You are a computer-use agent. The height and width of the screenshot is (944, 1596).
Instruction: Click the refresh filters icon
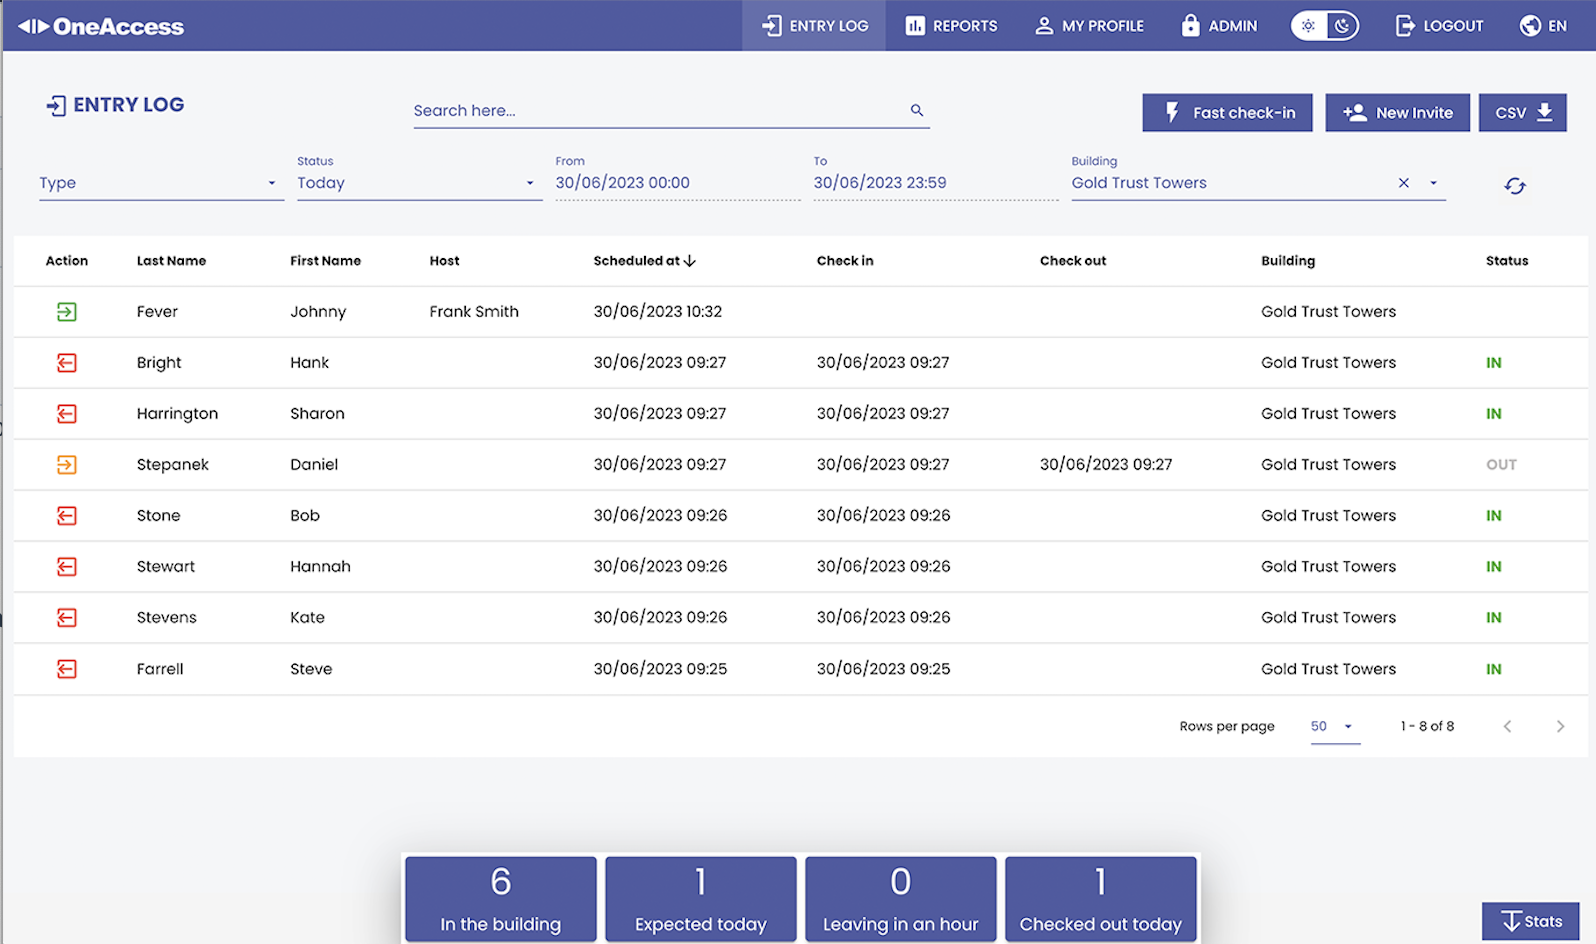pyautogui.click(x=1514, y=186)
